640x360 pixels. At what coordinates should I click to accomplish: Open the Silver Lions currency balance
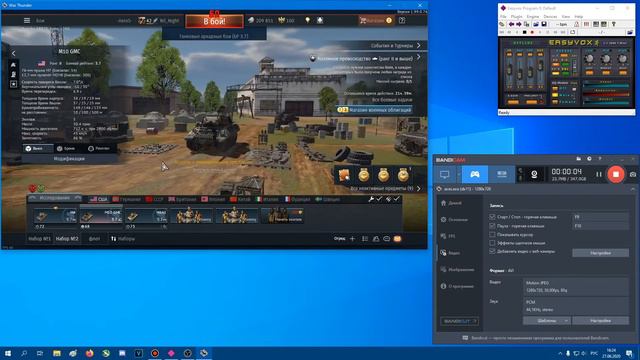pos(260,20)
